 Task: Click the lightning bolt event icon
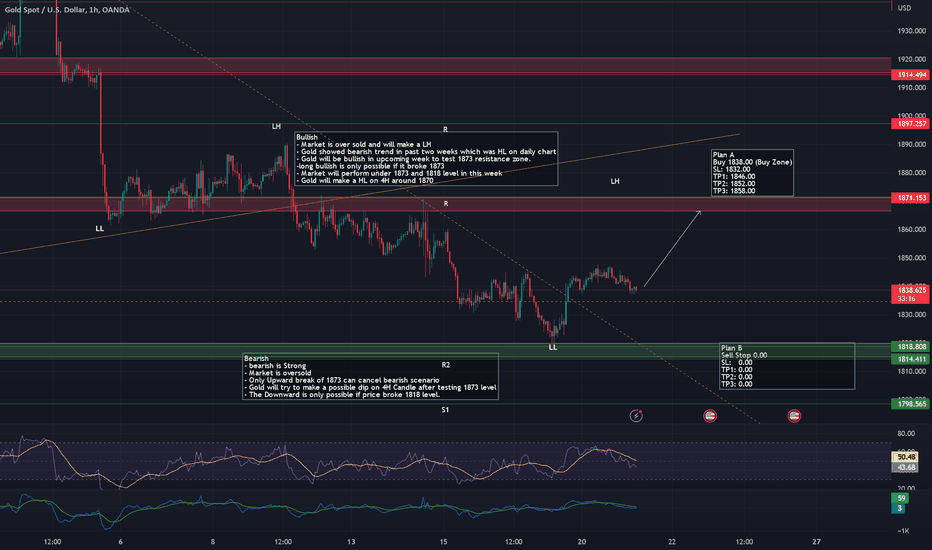(x=636, y=416)
